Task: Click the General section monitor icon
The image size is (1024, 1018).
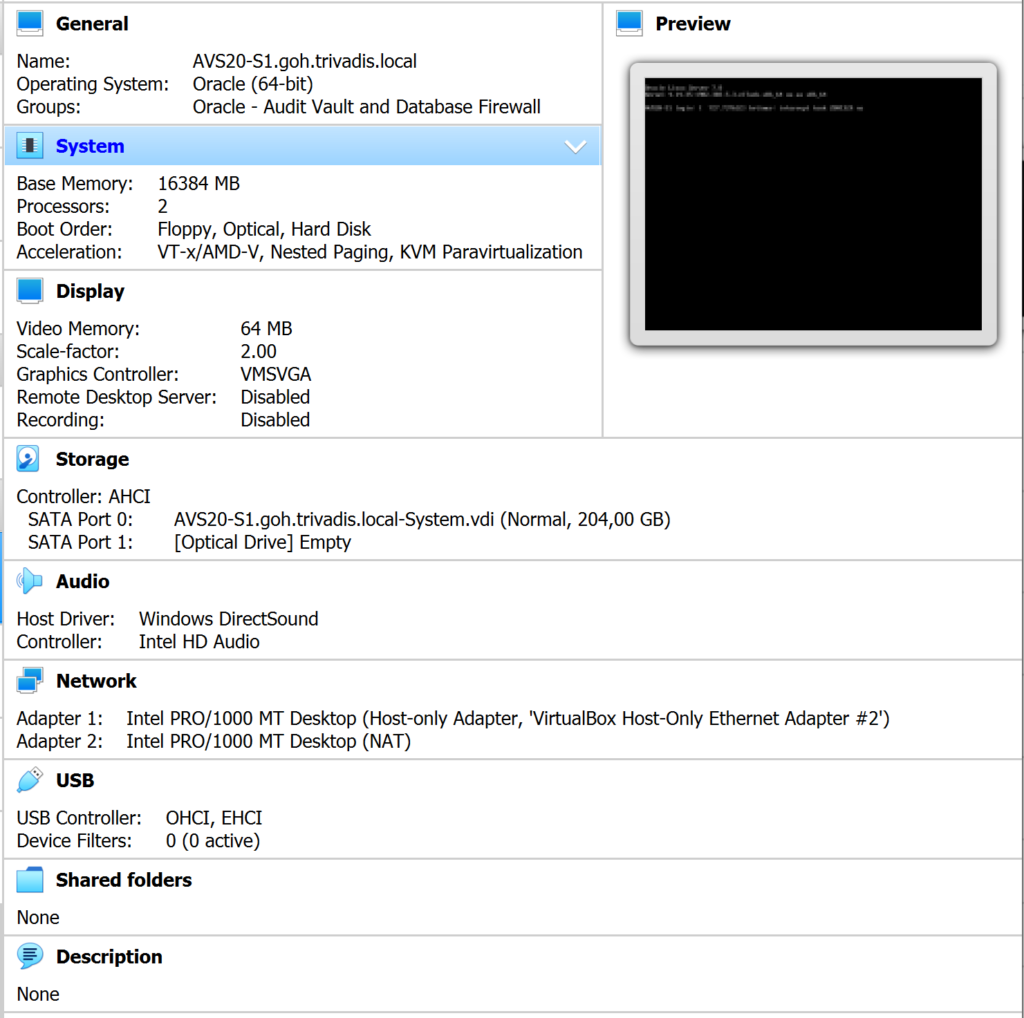Action: coord(29,23)
